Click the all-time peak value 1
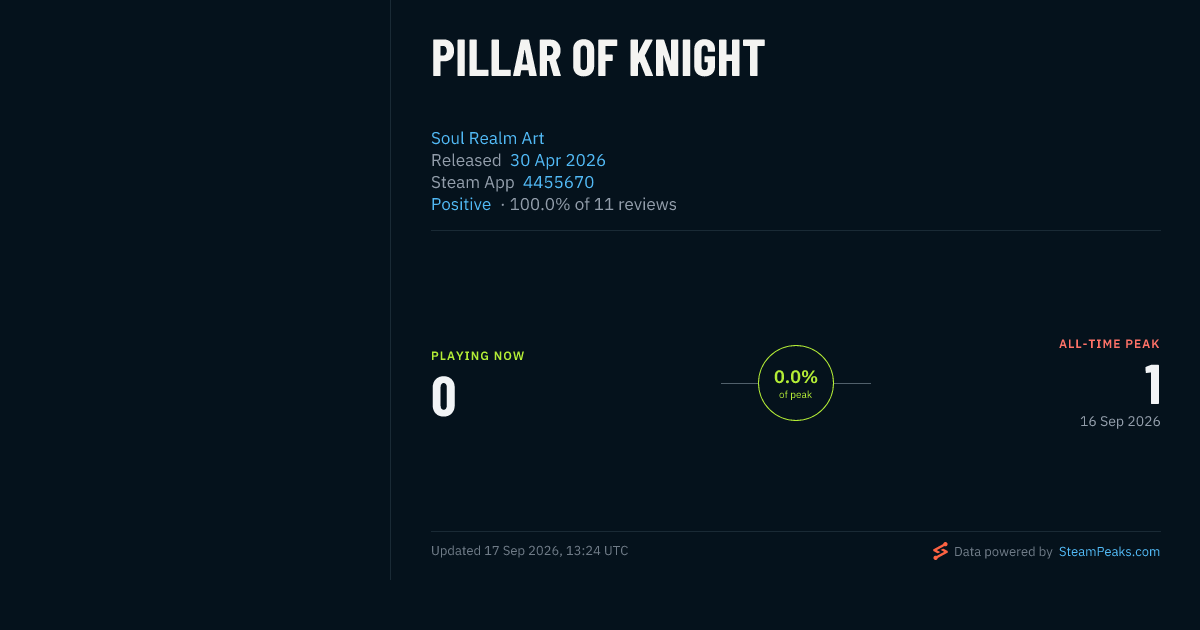 1152,384
